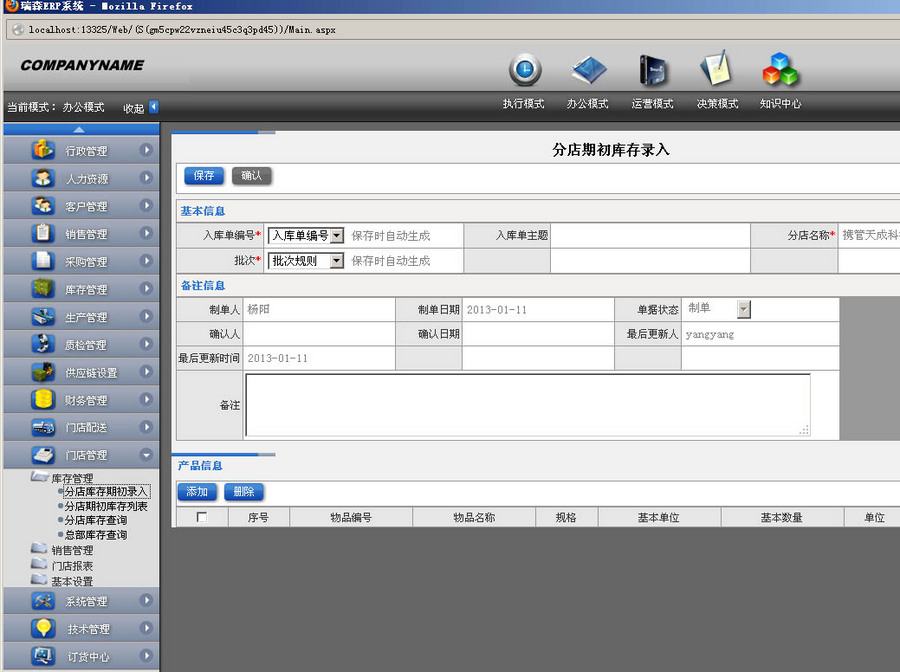Viewport: 900px width, 672px height.
Task: Open the 运营模式 server icon
Action: 653,70
